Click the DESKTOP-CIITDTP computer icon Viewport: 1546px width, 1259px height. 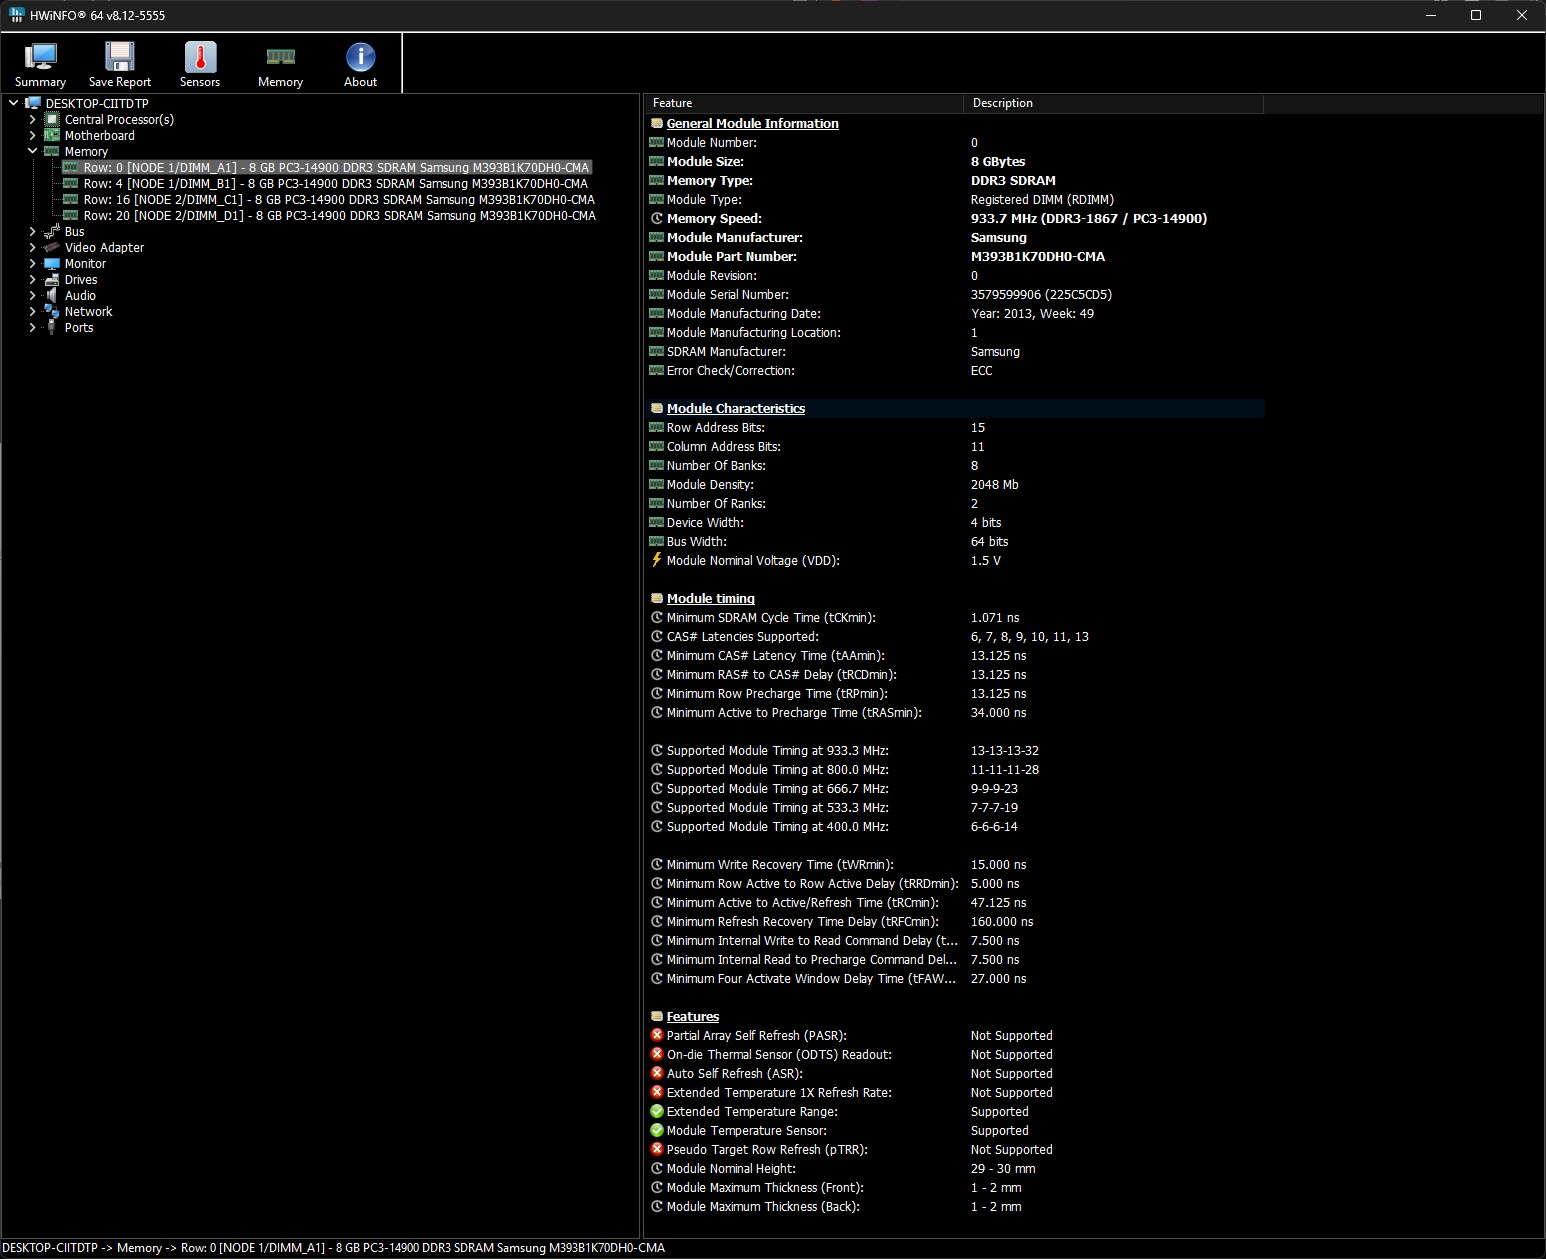(x=33, y=103)
